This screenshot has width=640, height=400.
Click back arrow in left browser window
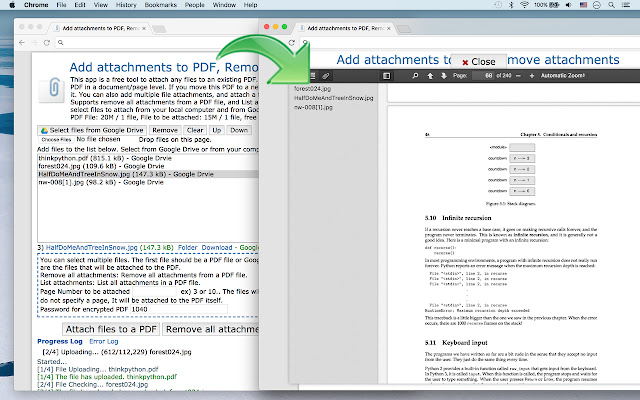coord(22,42)
